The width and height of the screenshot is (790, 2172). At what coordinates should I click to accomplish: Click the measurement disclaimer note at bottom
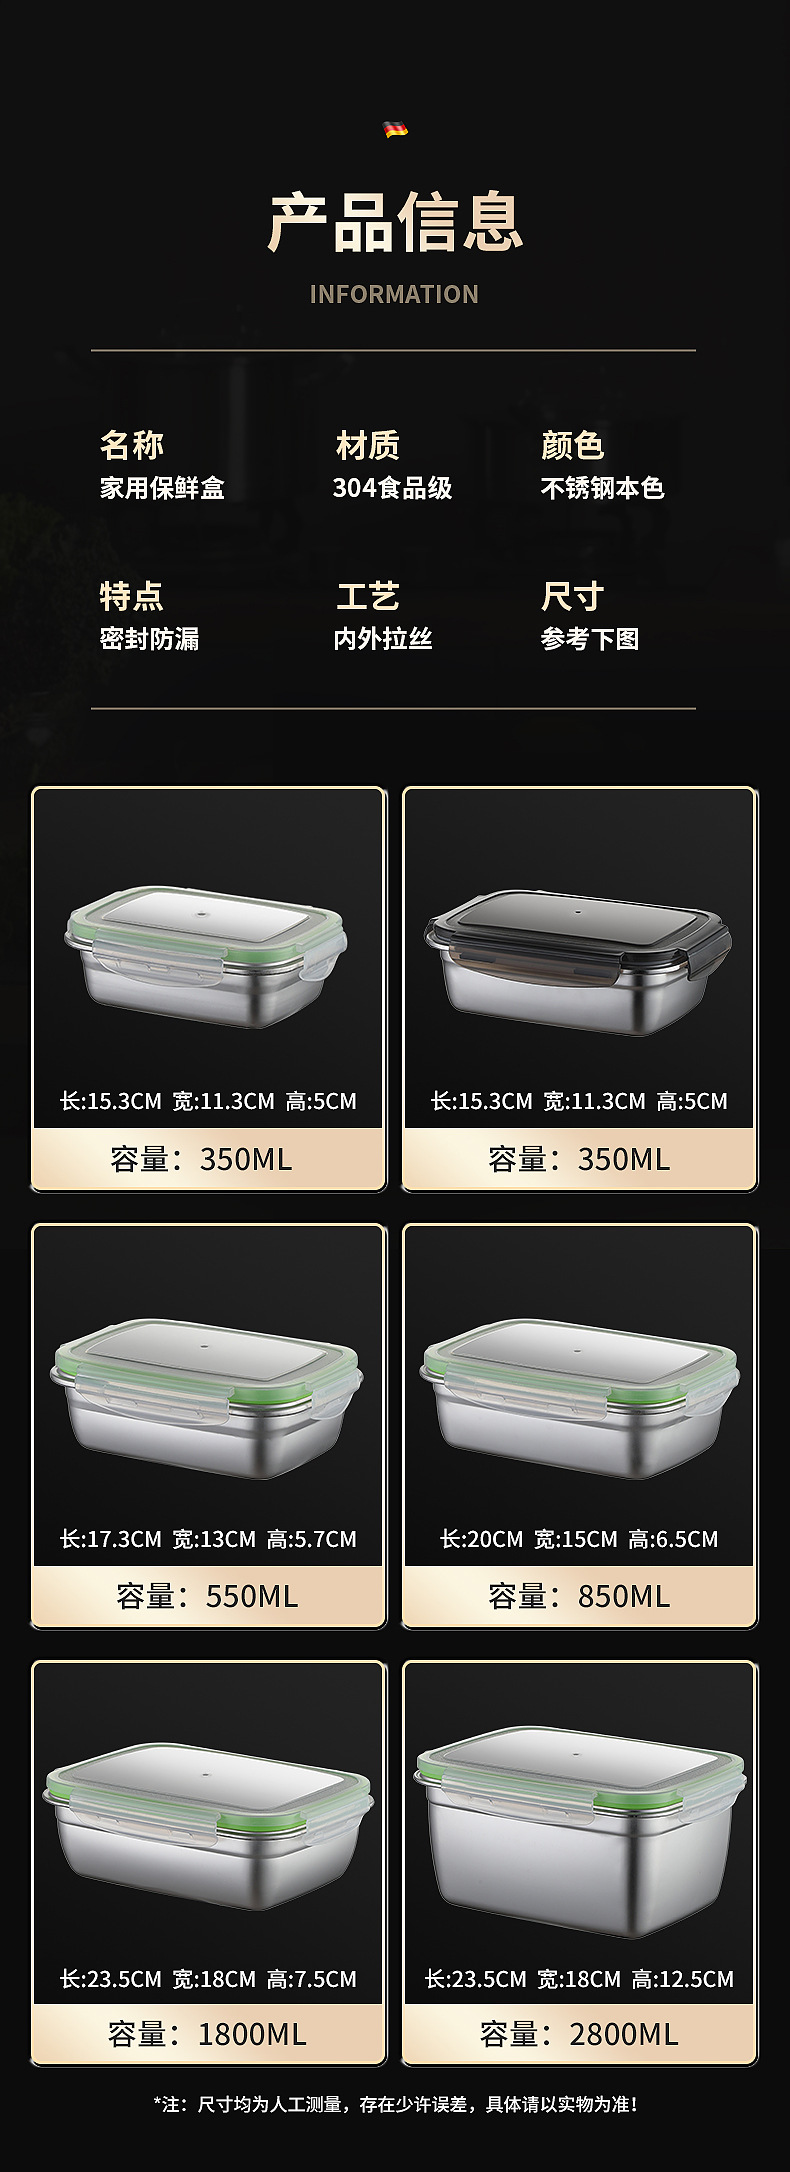396,2105
